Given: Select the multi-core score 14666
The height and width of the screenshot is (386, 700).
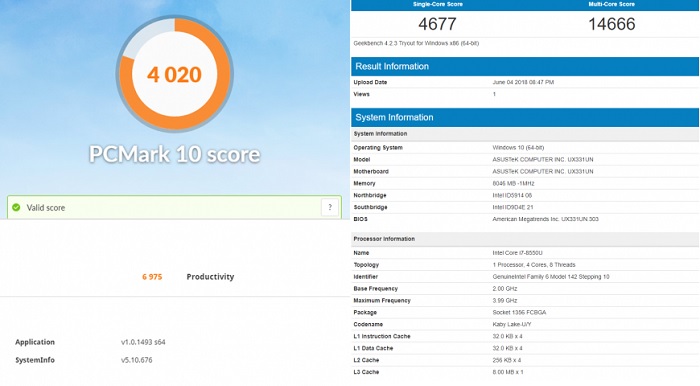Looking at the screenshot, I should coord(612,24).
